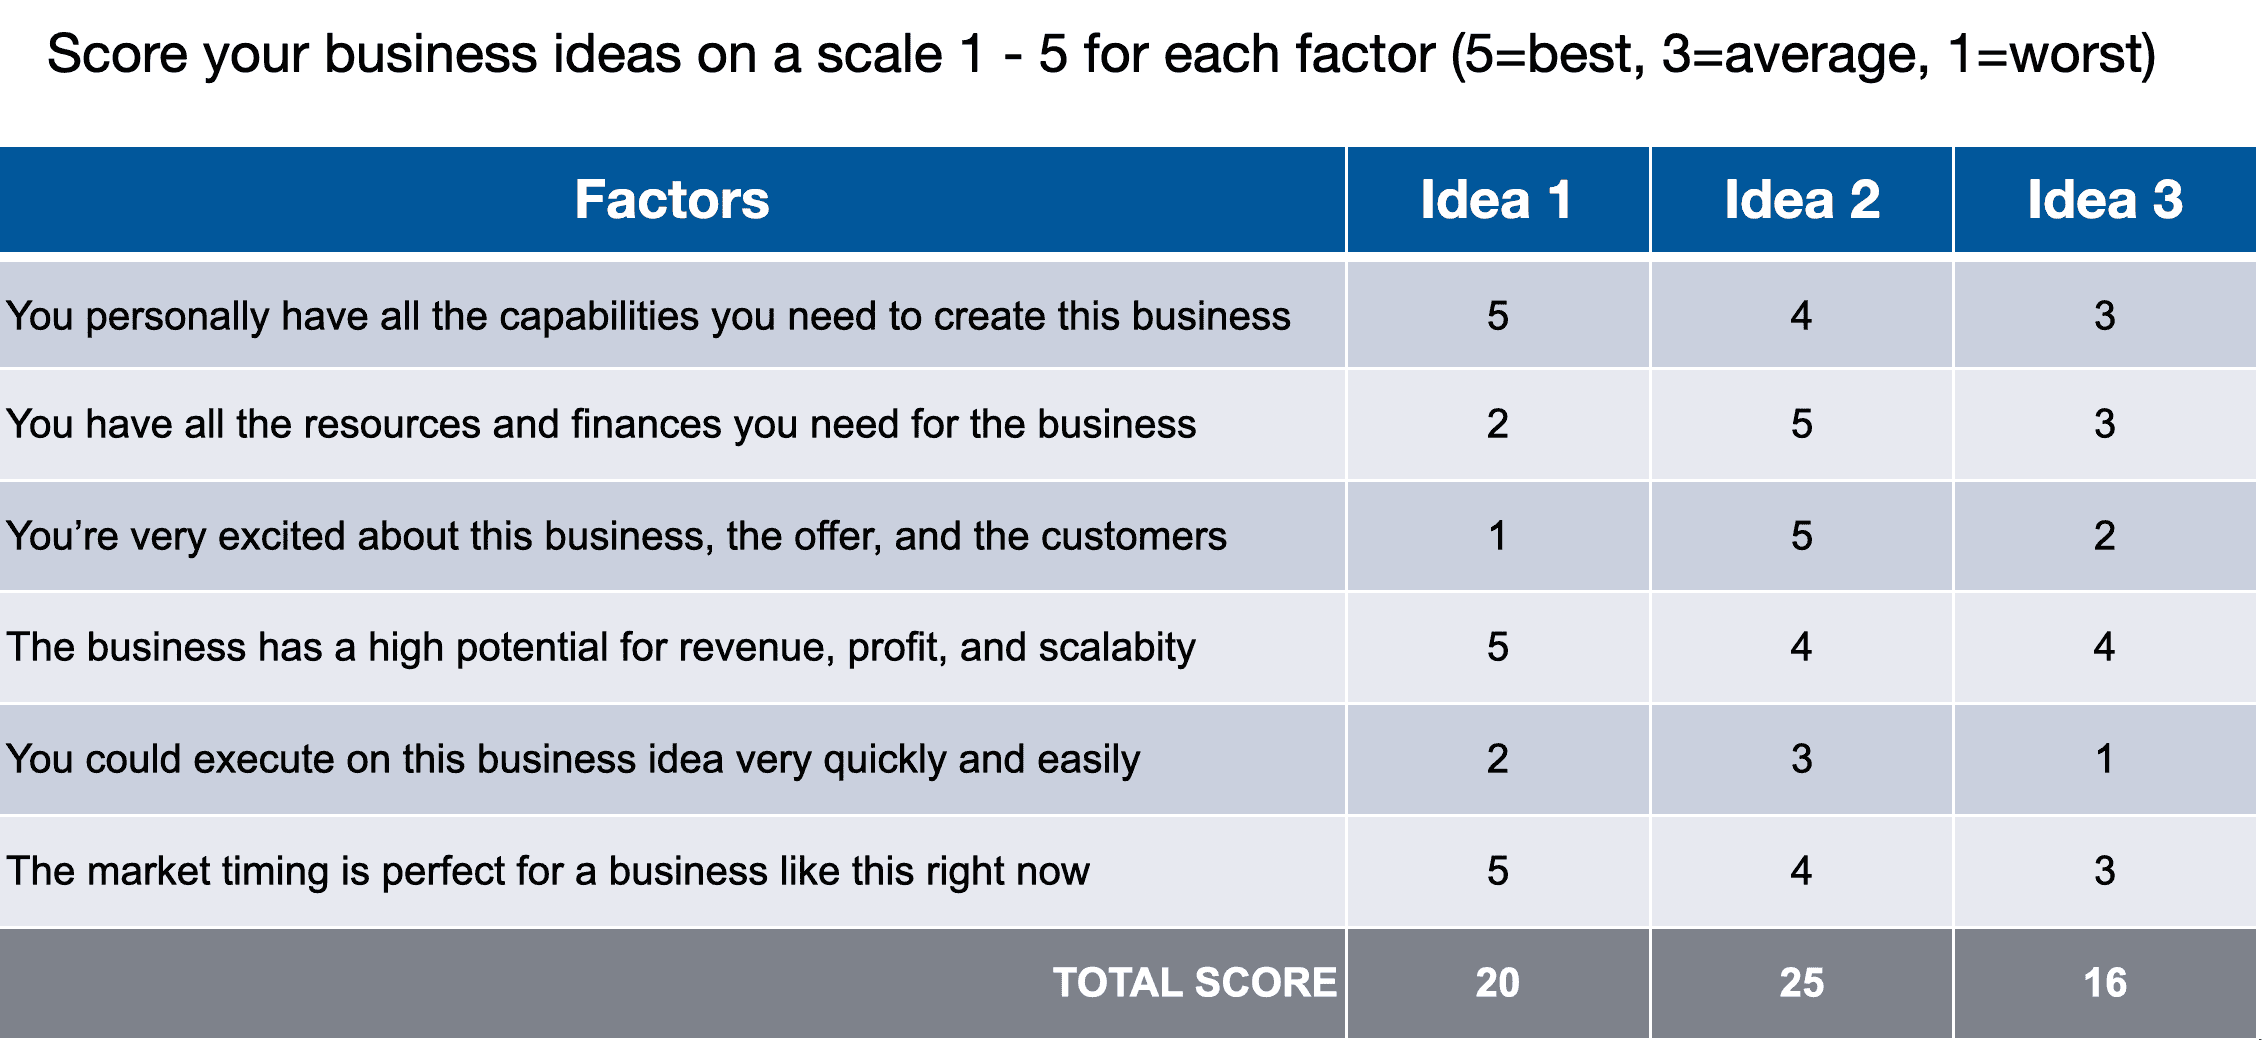Click the scoring instructions title text

[x=1100, y=55]
